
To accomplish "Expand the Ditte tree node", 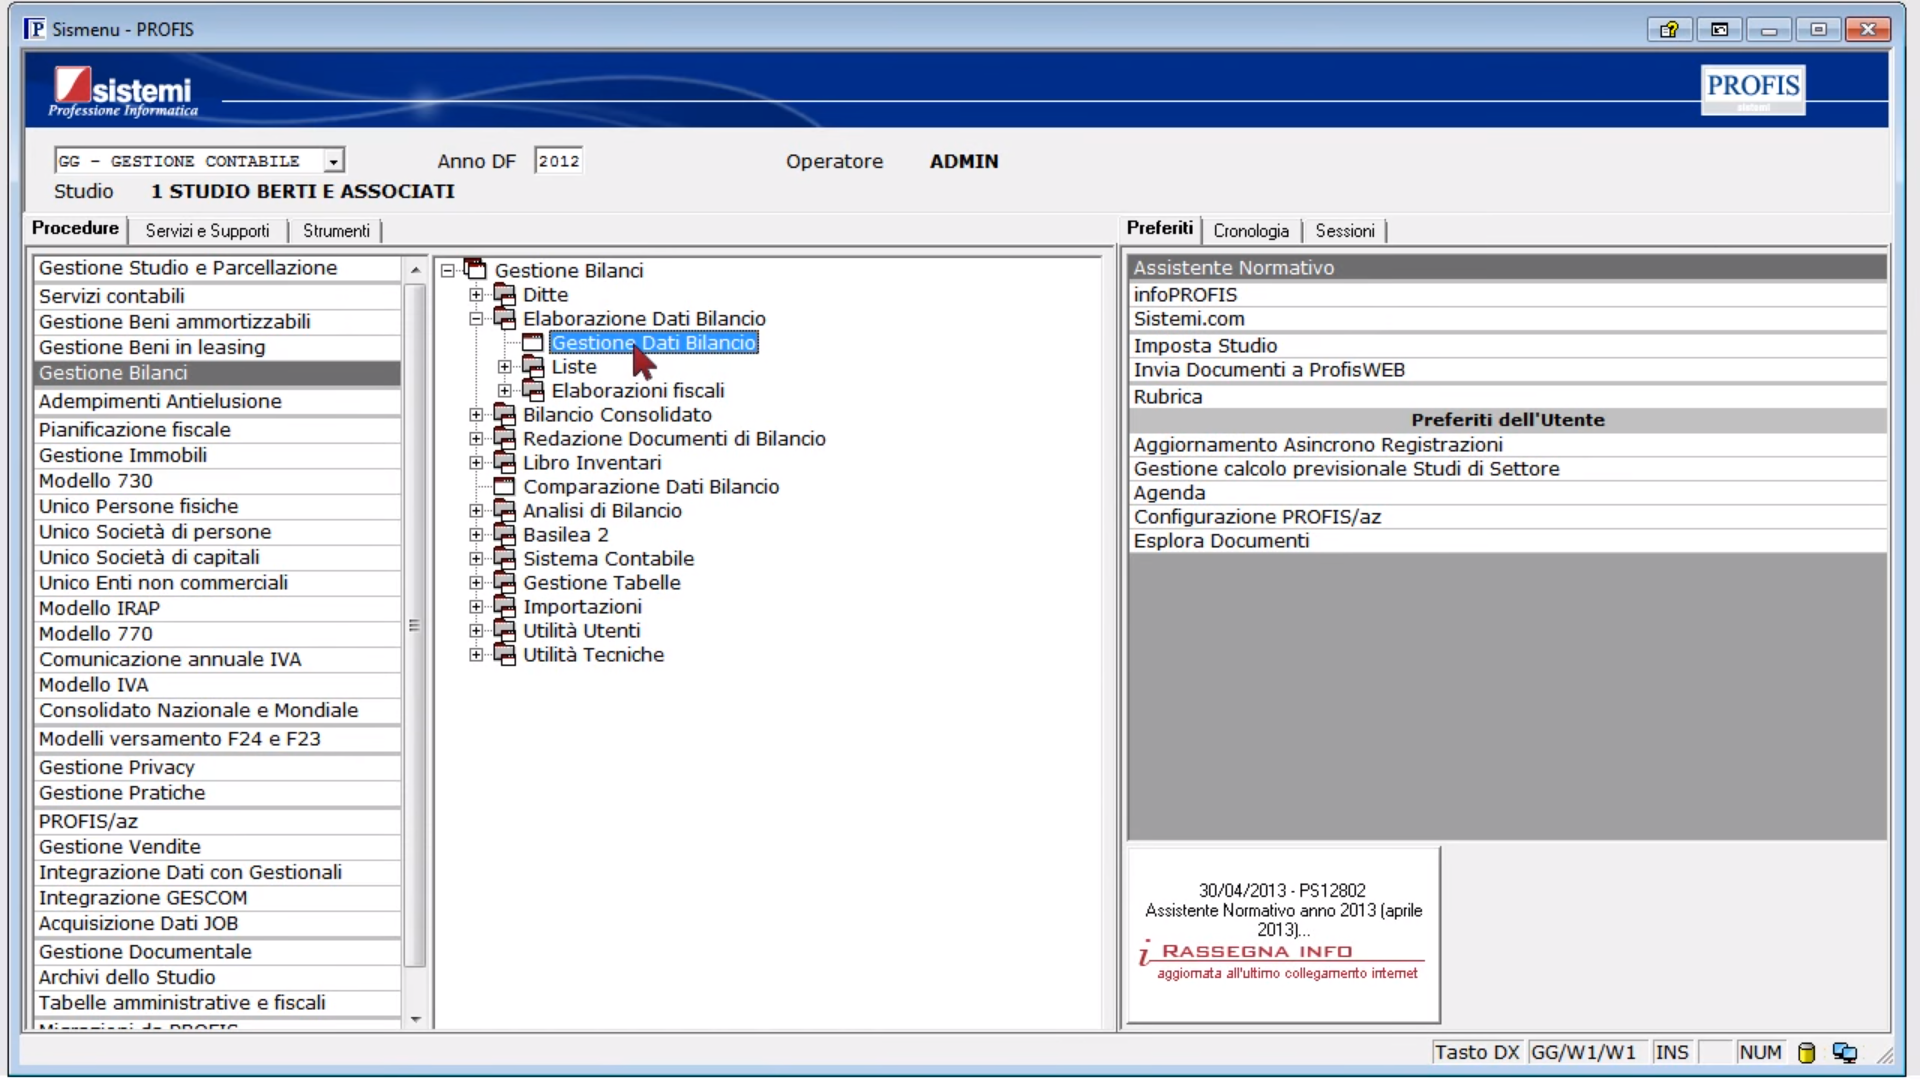I will (x=476, y=295).
